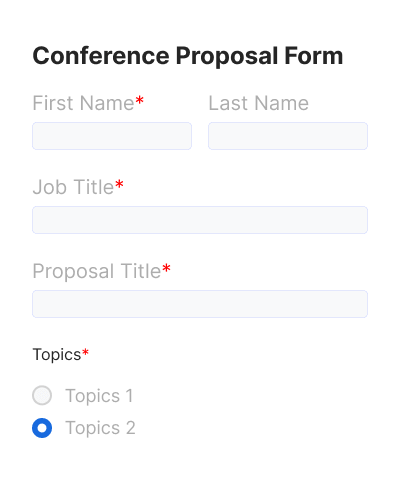Click the word Proposal in the heading
This screenshot has width=400, height=480.
[x=227, y=56]
